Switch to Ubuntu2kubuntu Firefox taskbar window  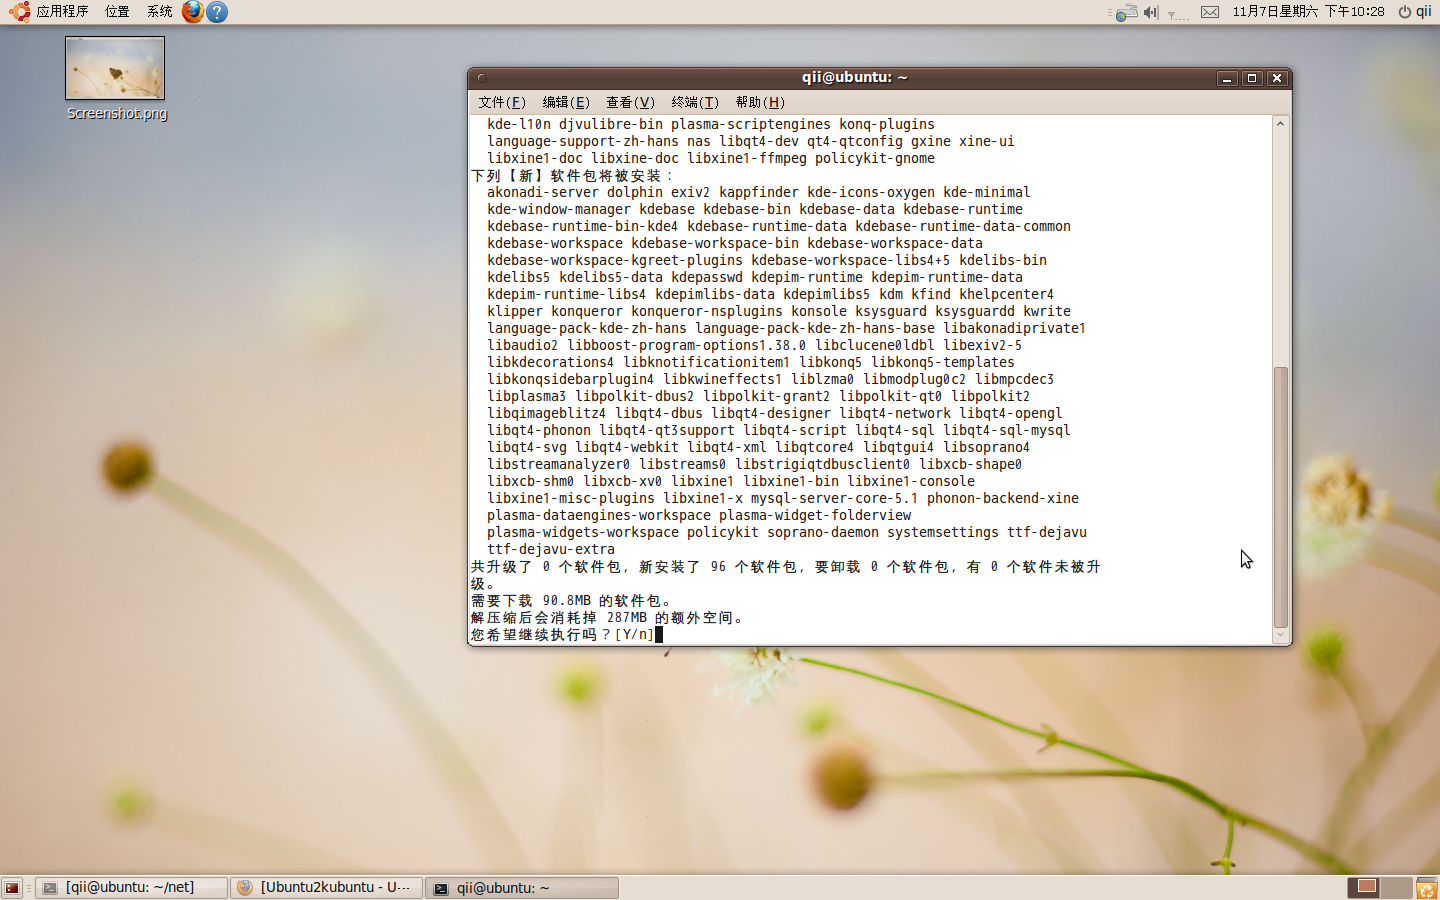click(326, 887)
